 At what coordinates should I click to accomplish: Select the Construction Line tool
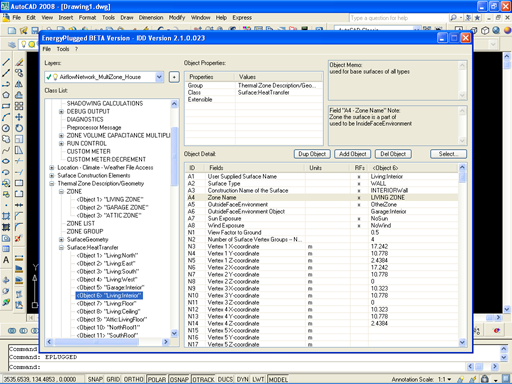[6, 73]
